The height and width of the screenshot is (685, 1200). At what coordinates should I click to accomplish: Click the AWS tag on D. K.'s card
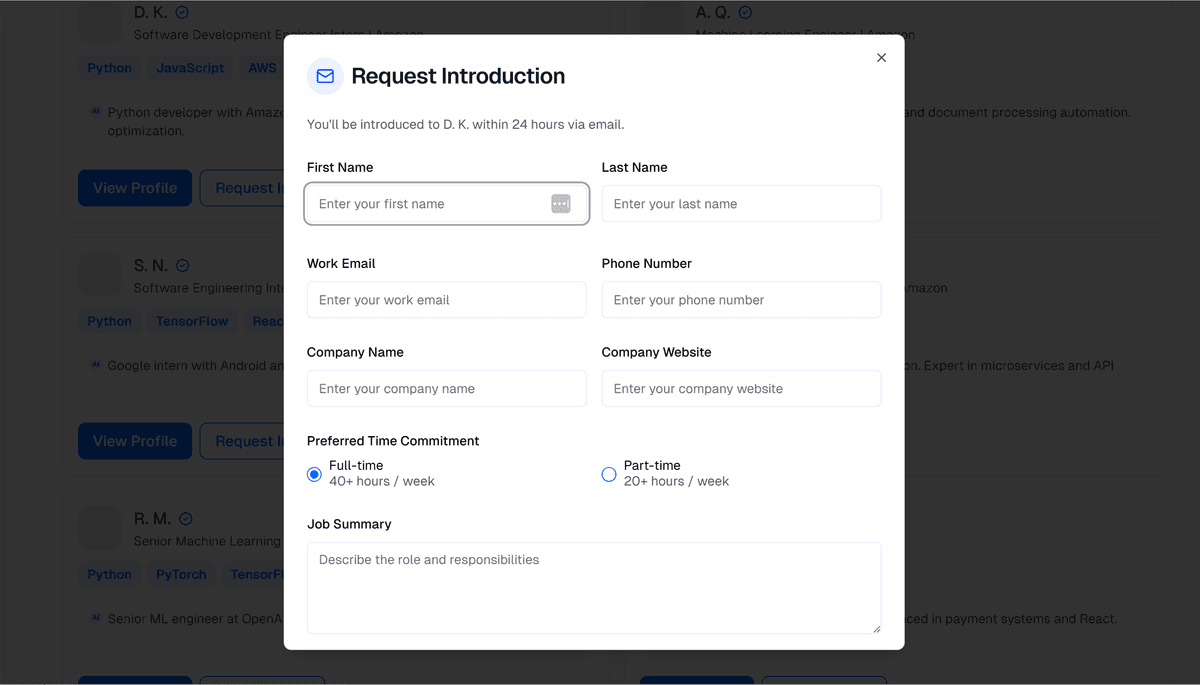(x=262, y=68)
